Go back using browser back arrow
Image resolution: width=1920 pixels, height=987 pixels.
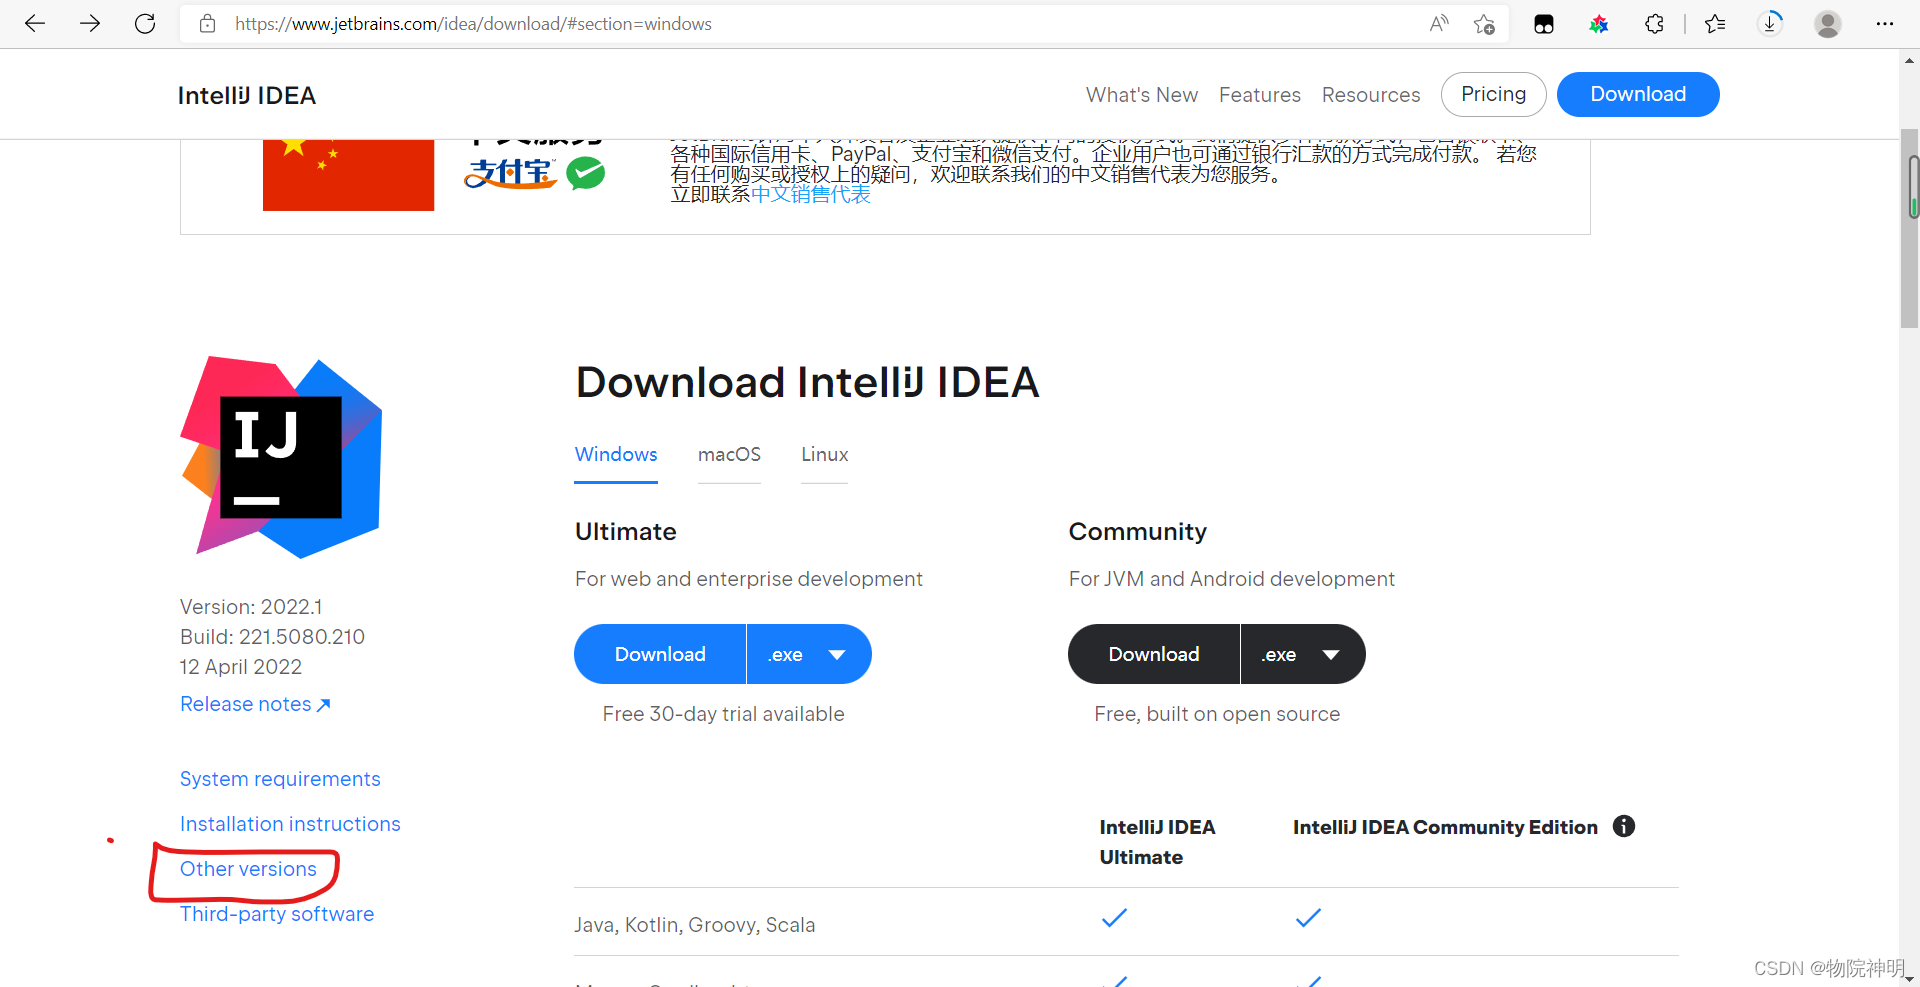pyautogui.click(x=35, y=23)
